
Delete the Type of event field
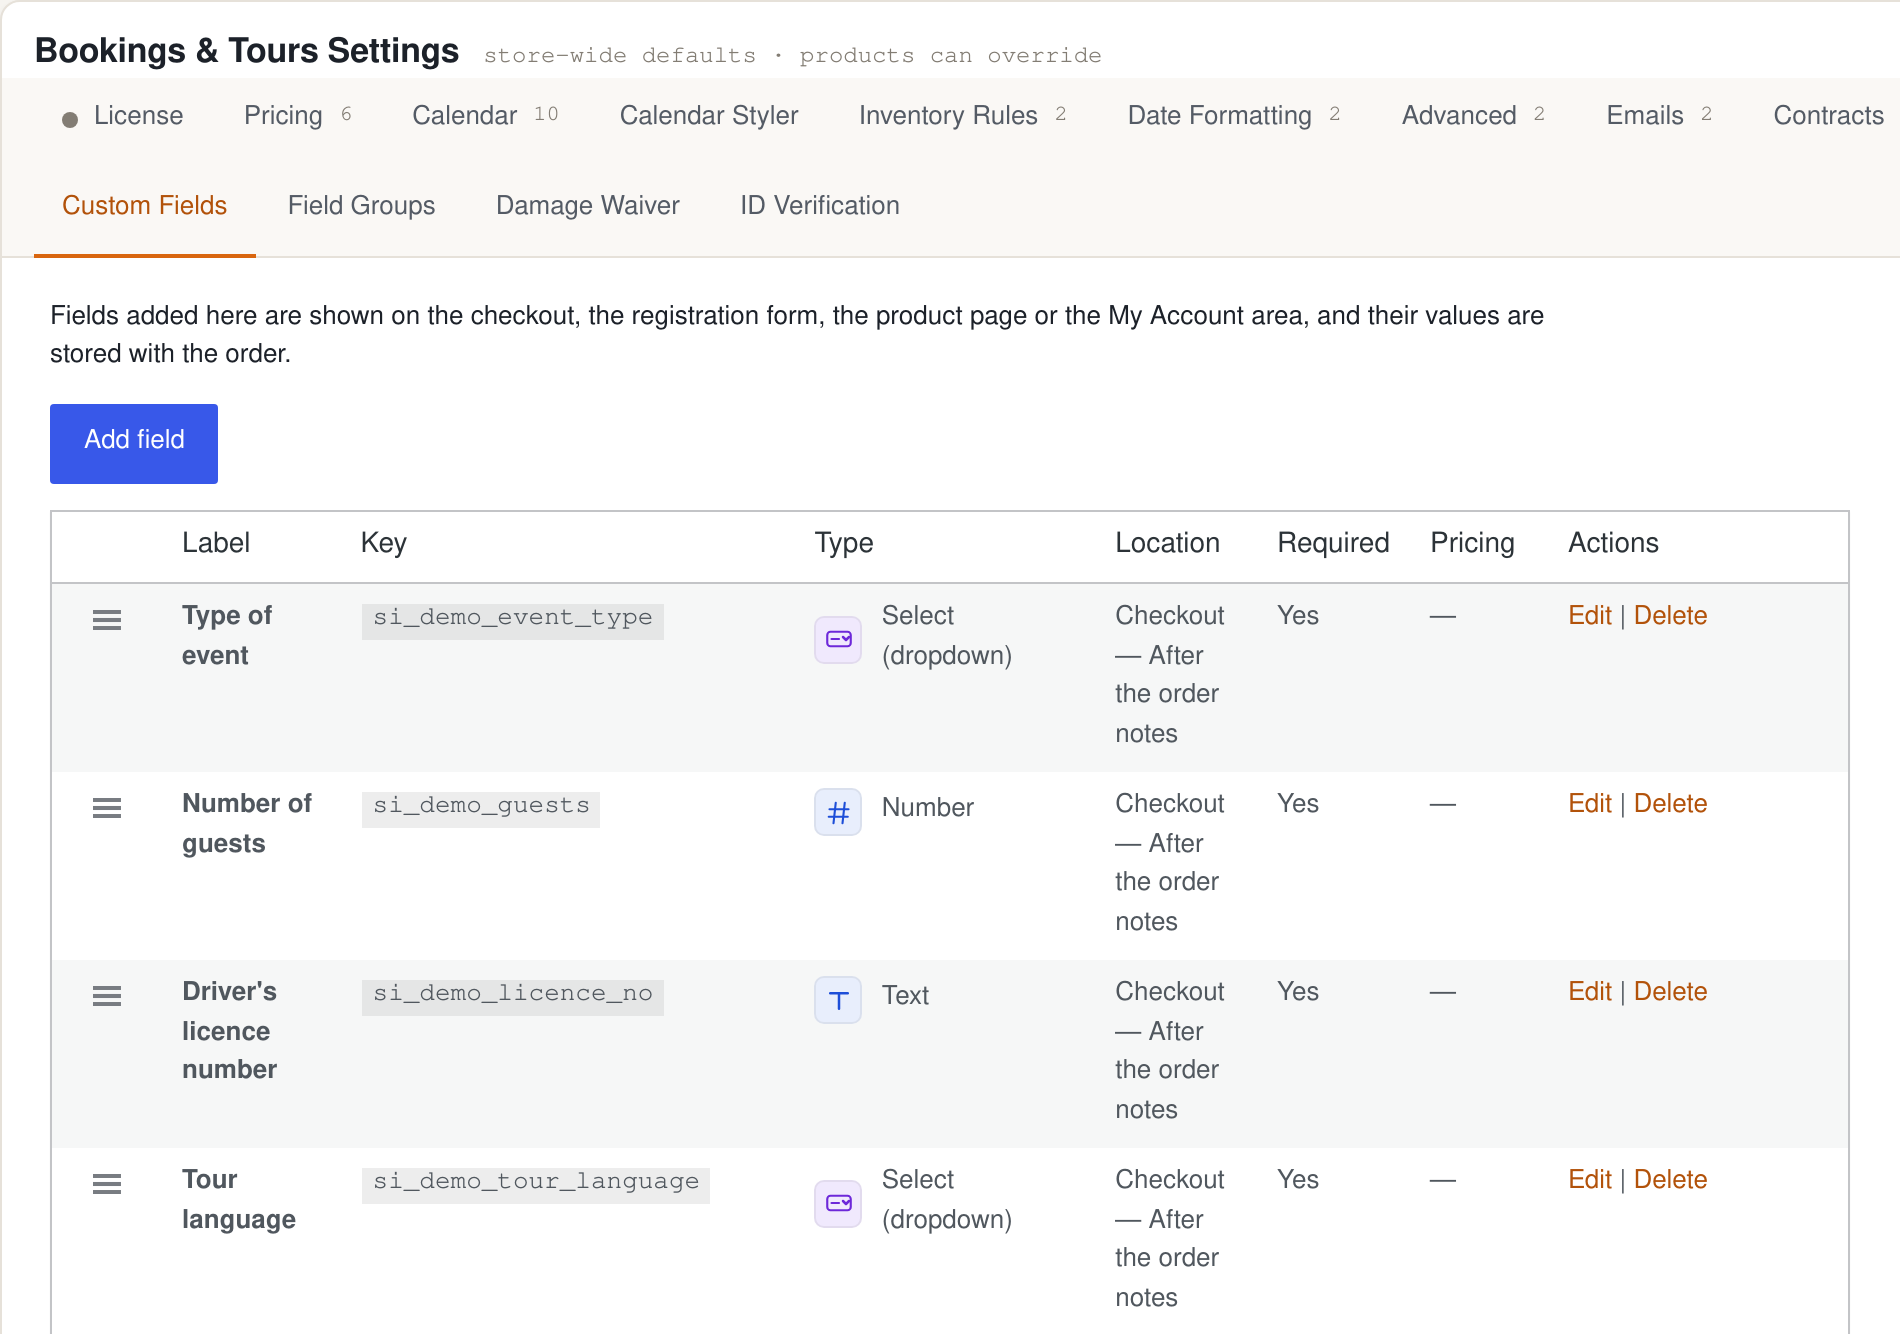[1670, 616]
